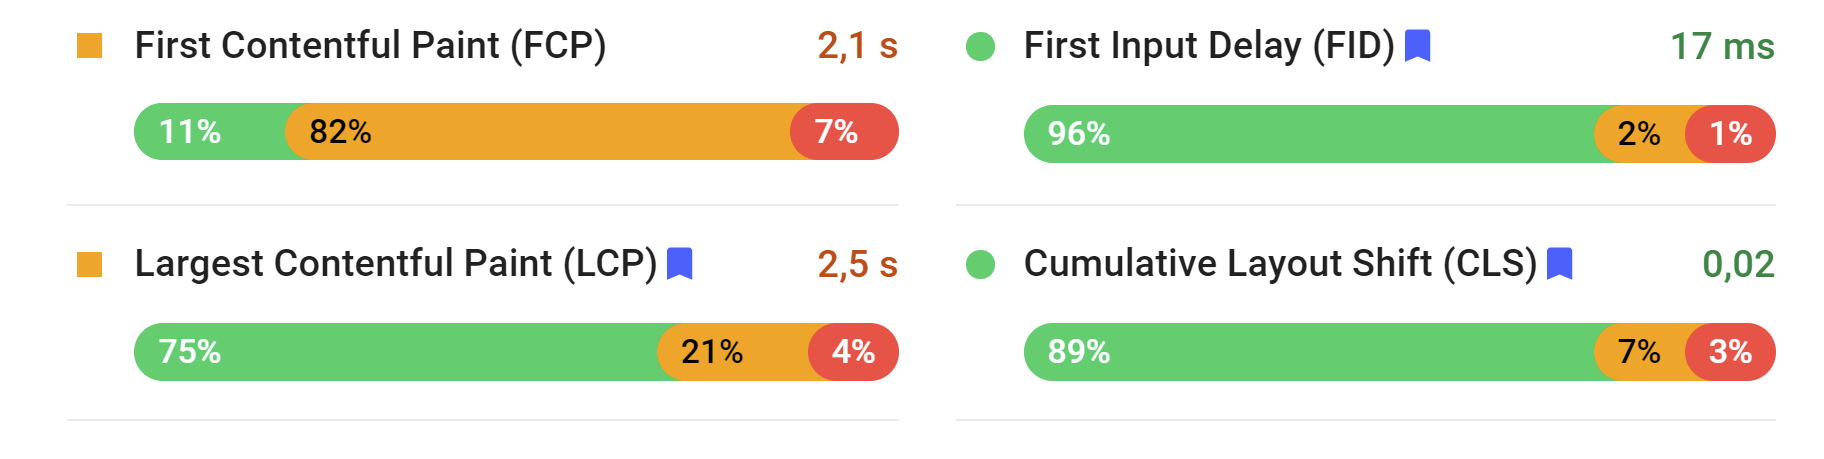Click the First Input Delay (FID) label
This screenshot has height=459, width=1824.
tap(1208, 46)
